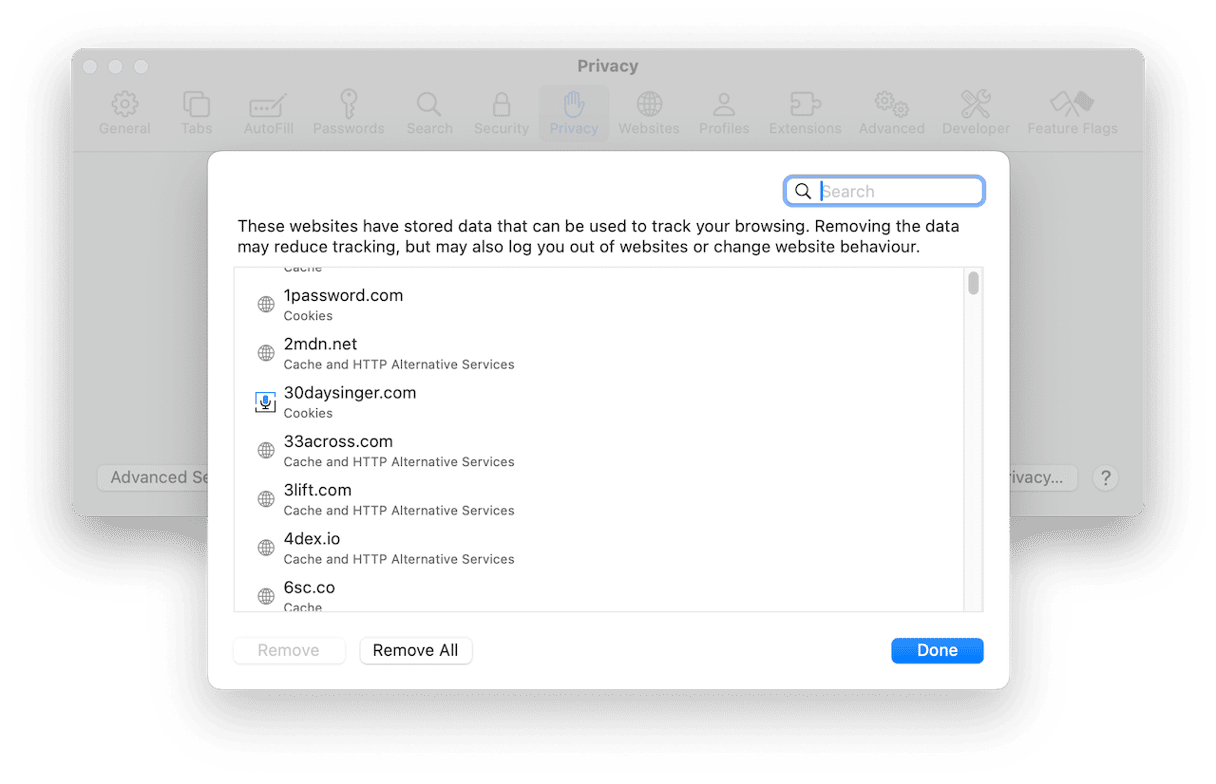Click the blue Done button
The width and height of the screenshot is (1216, 784).
[x=937, y=650]
